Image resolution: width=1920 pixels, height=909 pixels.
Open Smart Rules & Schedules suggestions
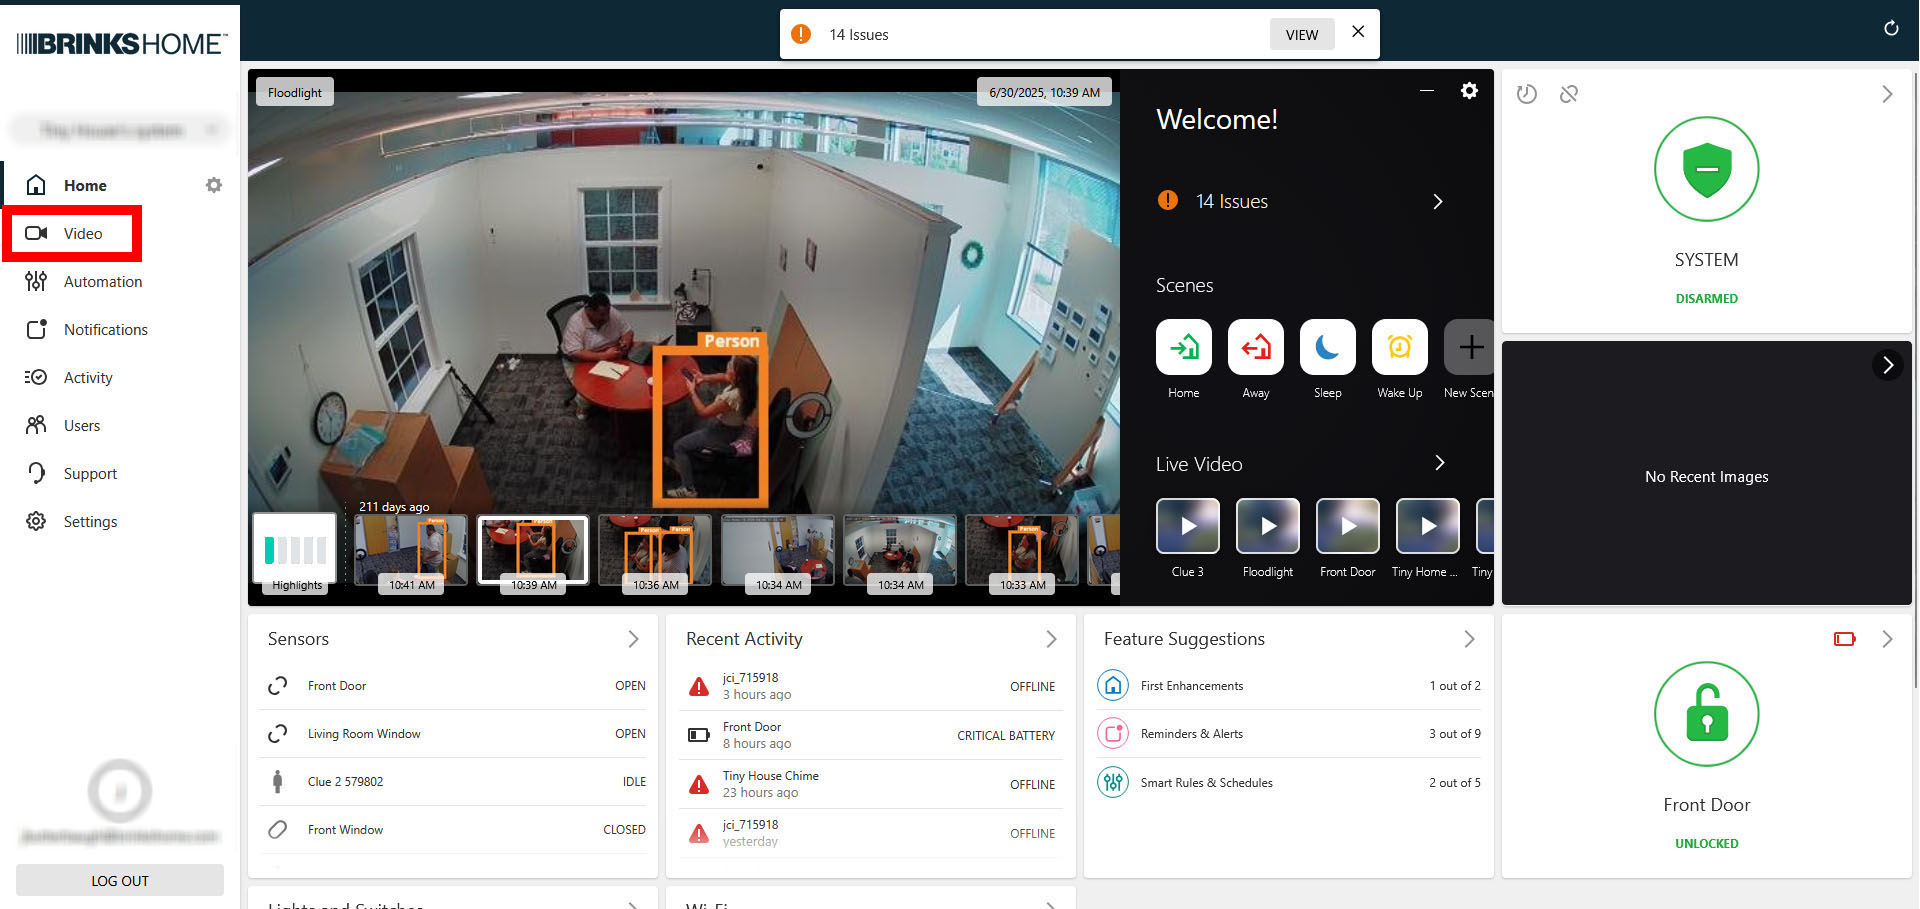click(1289, 783)
